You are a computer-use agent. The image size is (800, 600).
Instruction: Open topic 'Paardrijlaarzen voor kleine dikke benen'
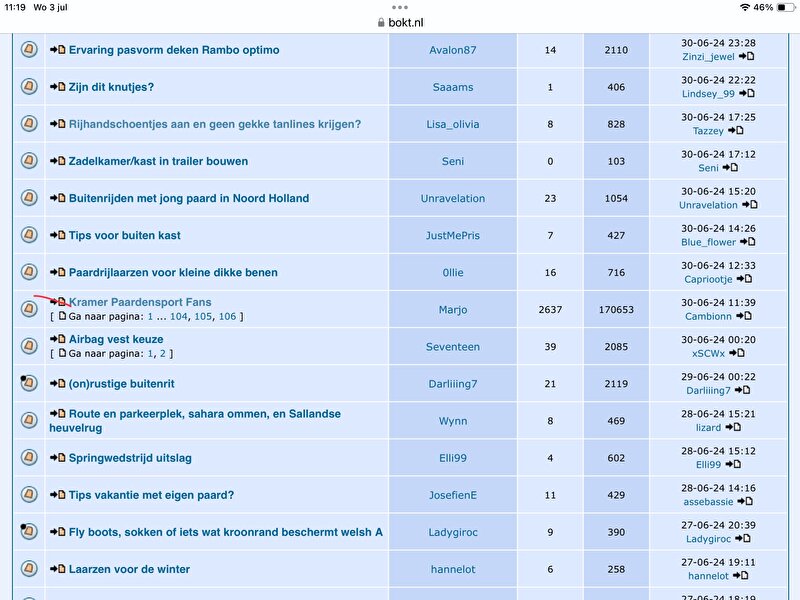click(x=173, y=272)
